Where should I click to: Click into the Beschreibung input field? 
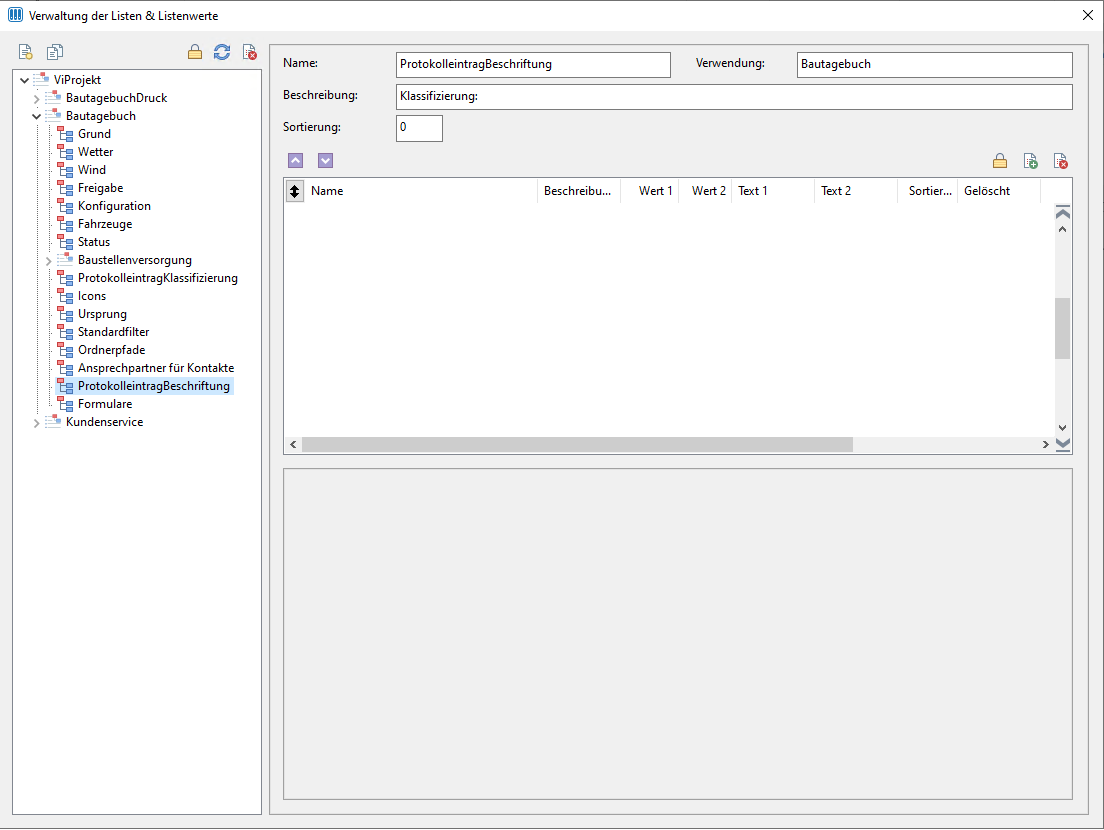tap(734, 96)
